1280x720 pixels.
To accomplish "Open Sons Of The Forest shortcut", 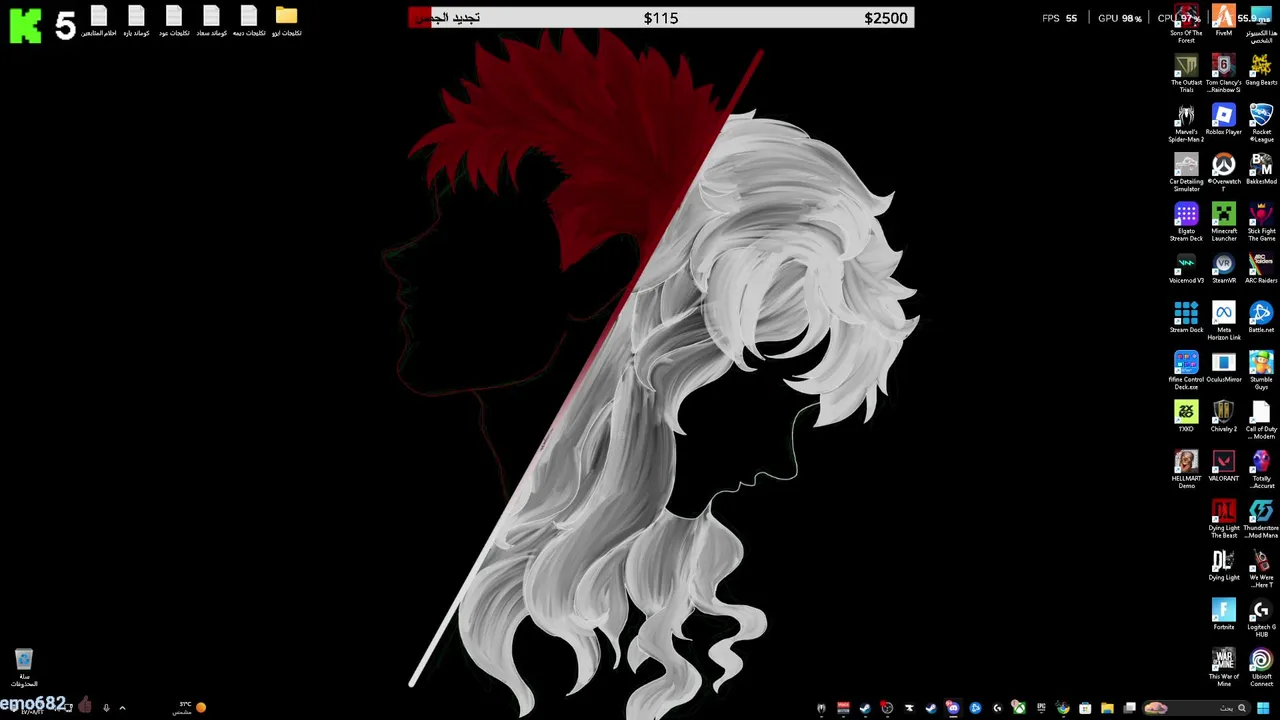I will [1186, 25].
